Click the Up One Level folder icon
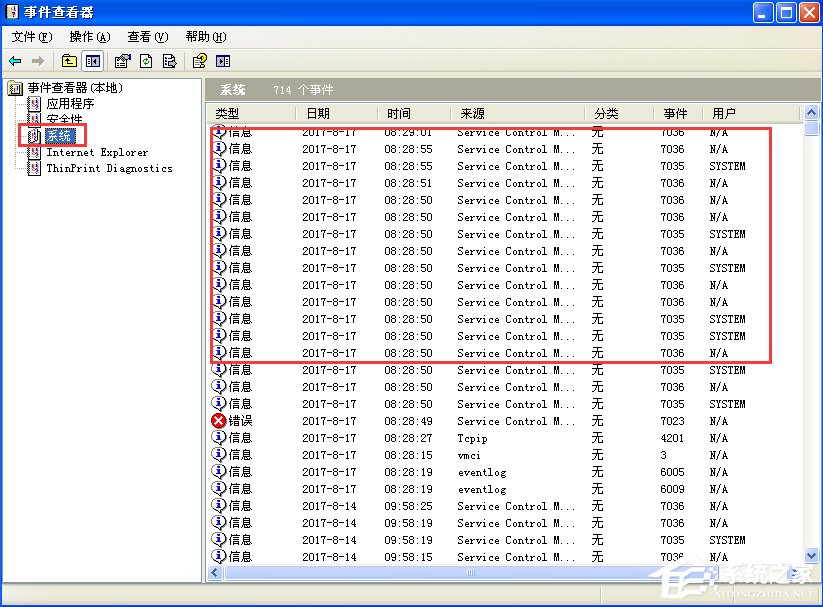 (x=70, y=61)
